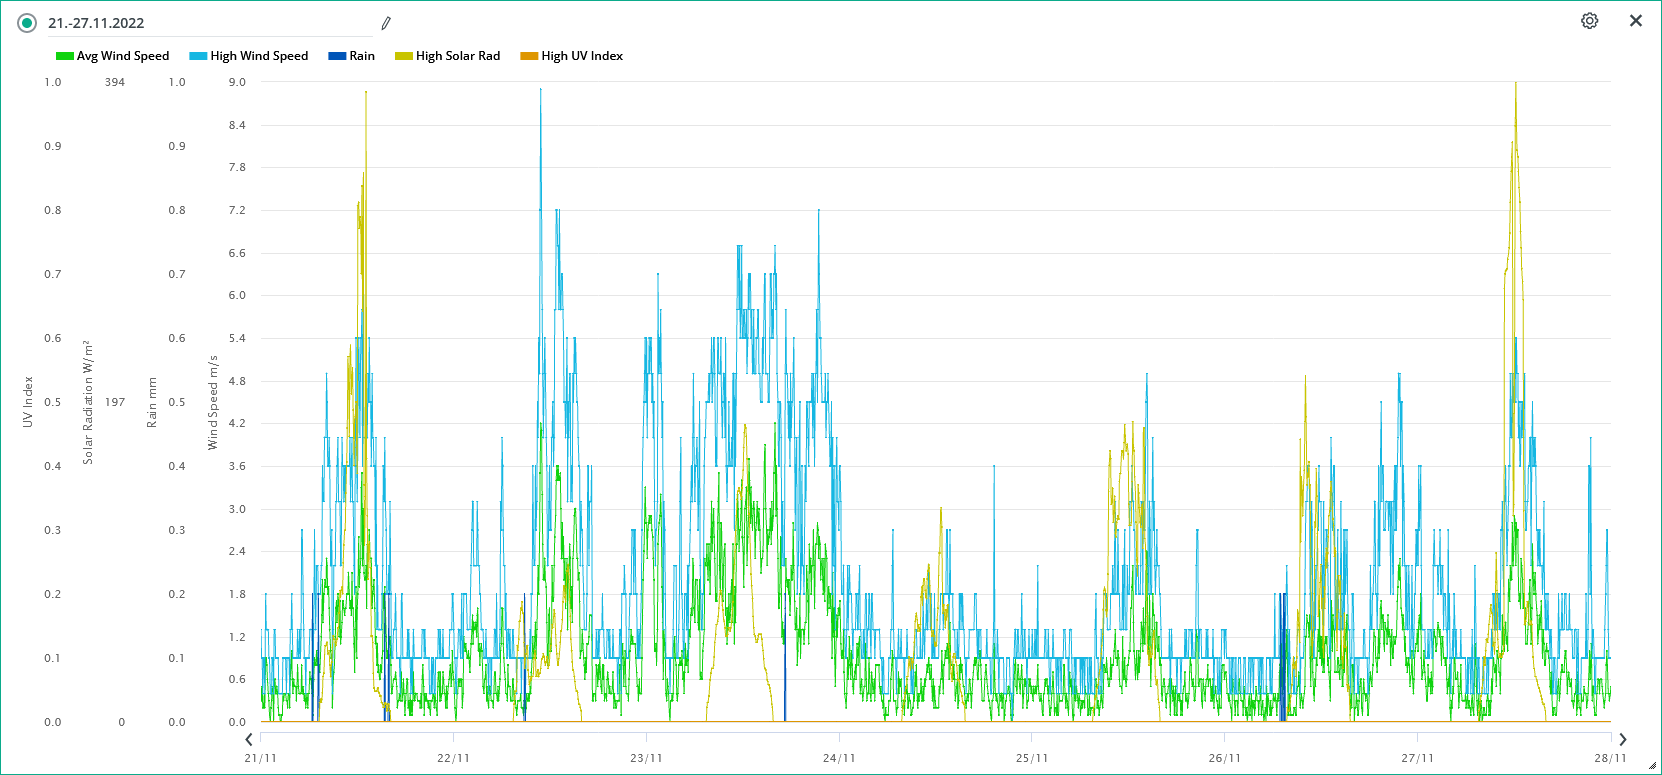
Task: Click the pencil edit icon beside date
Action: [386, 23]
